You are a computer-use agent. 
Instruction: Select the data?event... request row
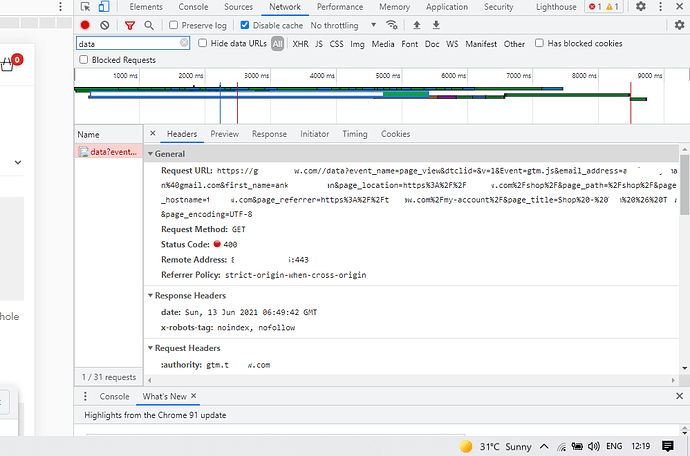click(109, 151)
